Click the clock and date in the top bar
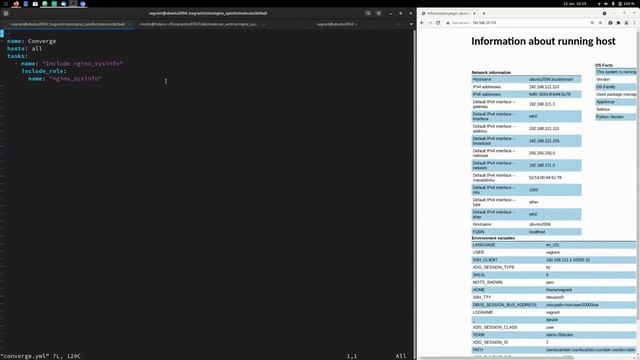The image size is (640, 360). [x=575, y=4]
